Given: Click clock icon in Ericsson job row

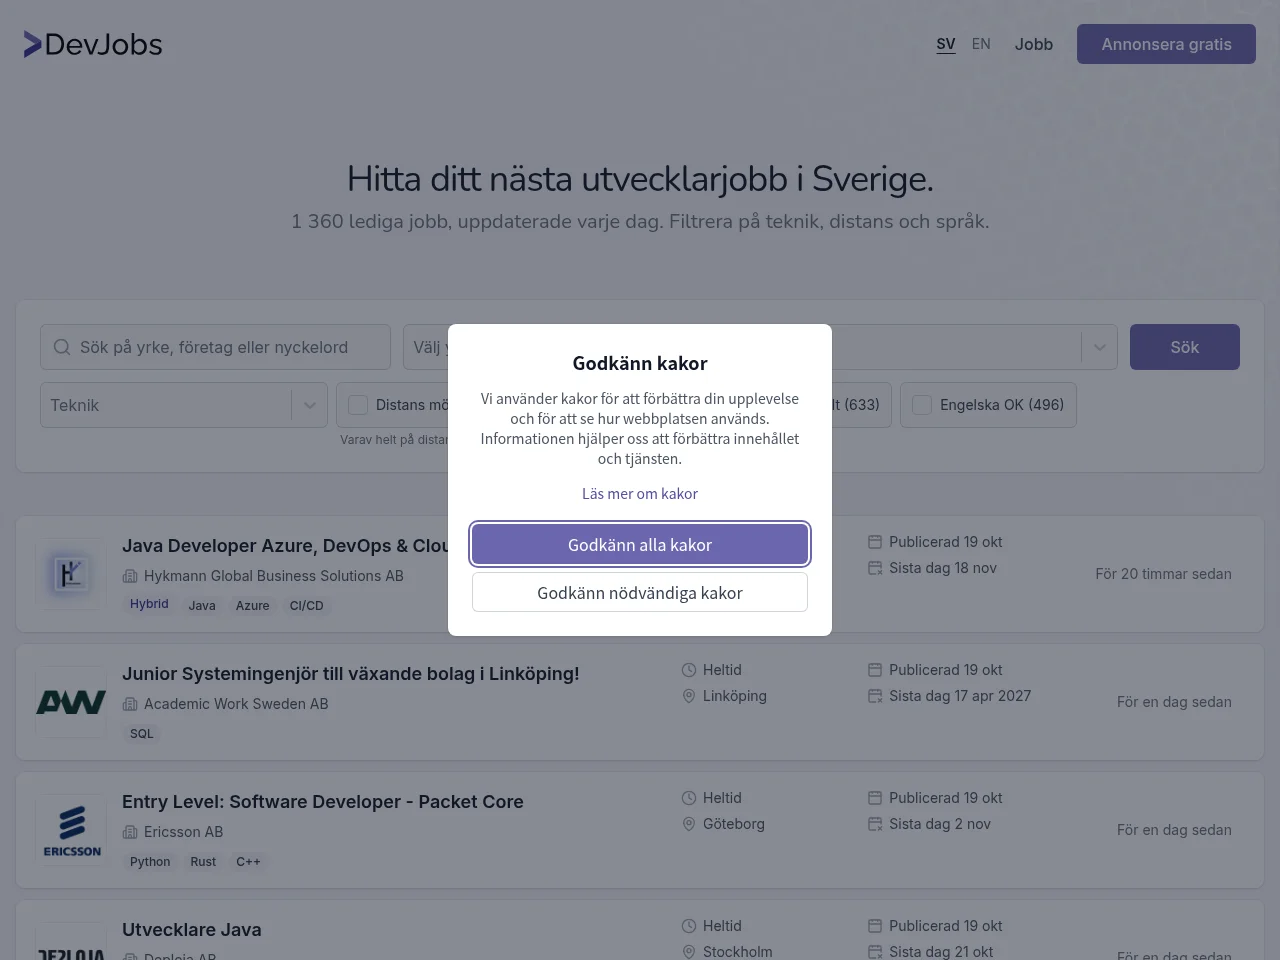Looking at the screenshot, I should [x=689, y=798].
